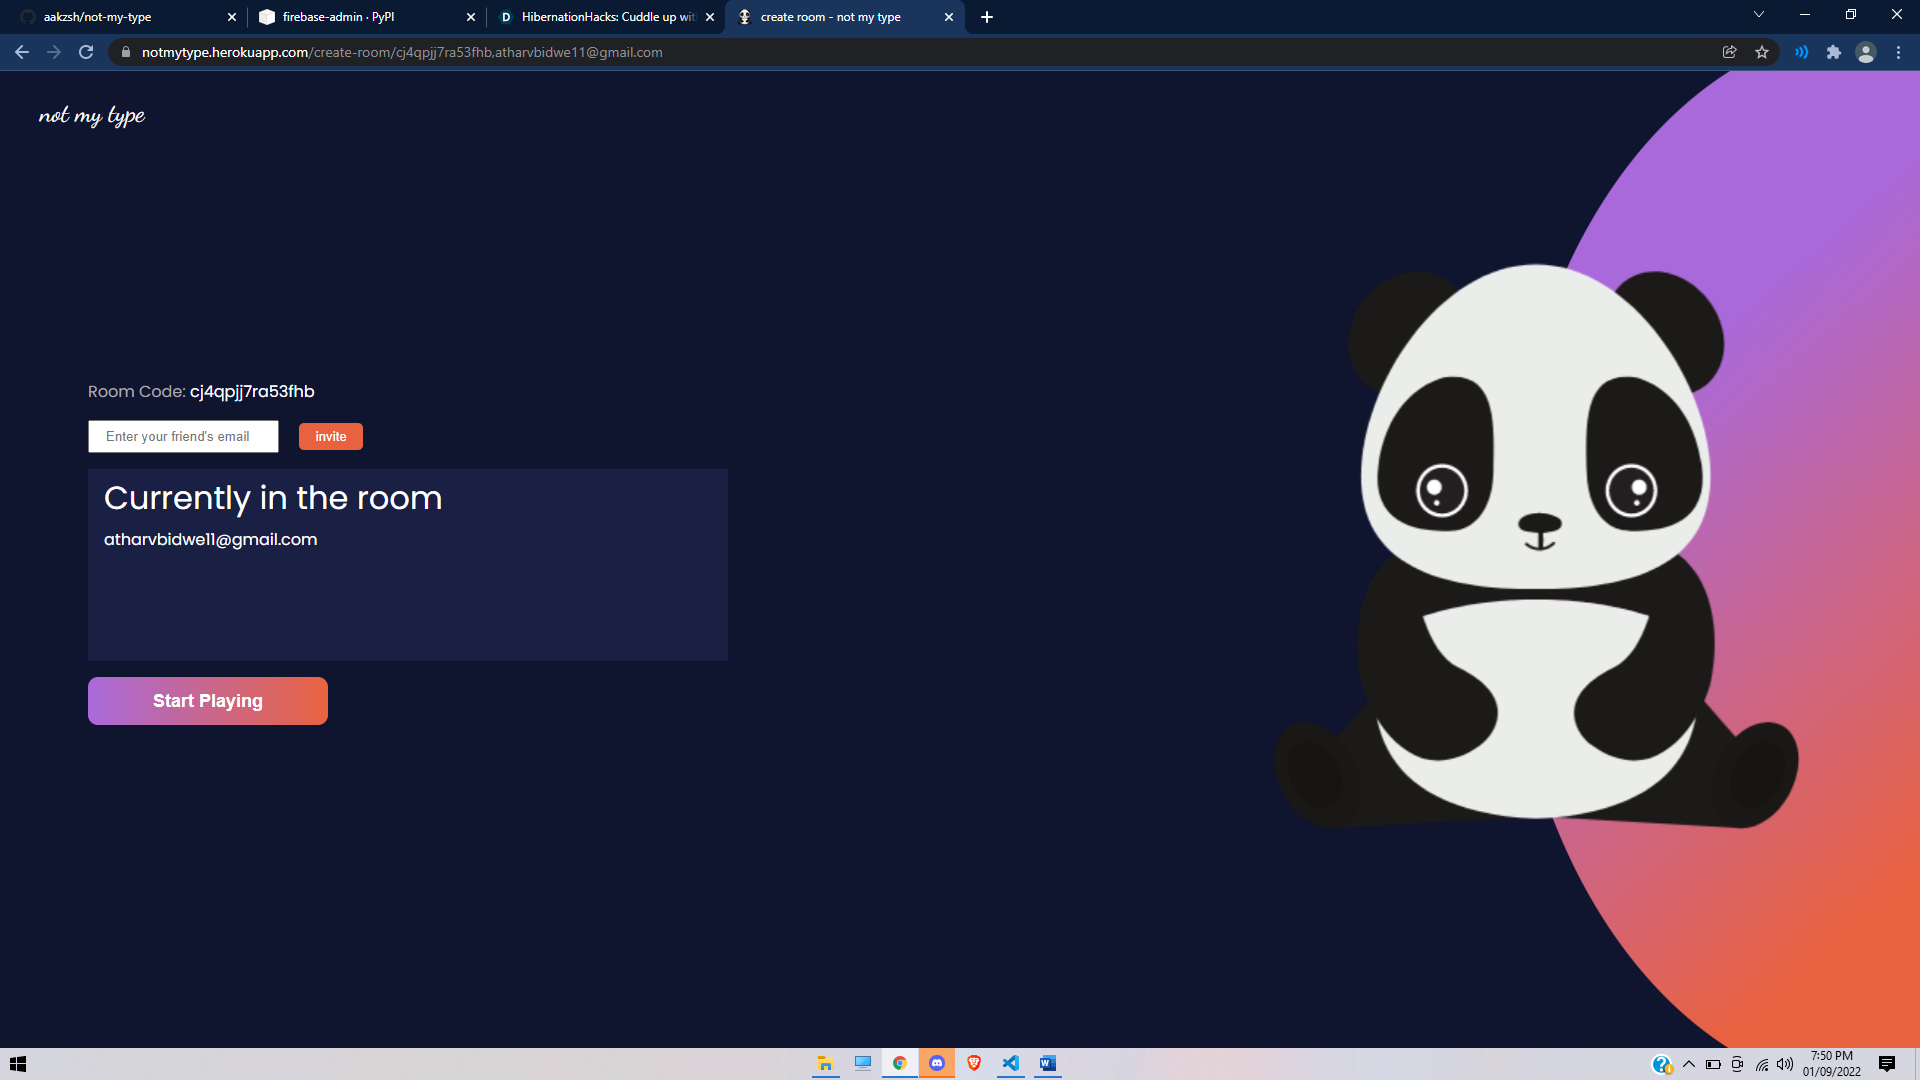
Task: Click the not my type logo
Action: [x=92, y=116]
